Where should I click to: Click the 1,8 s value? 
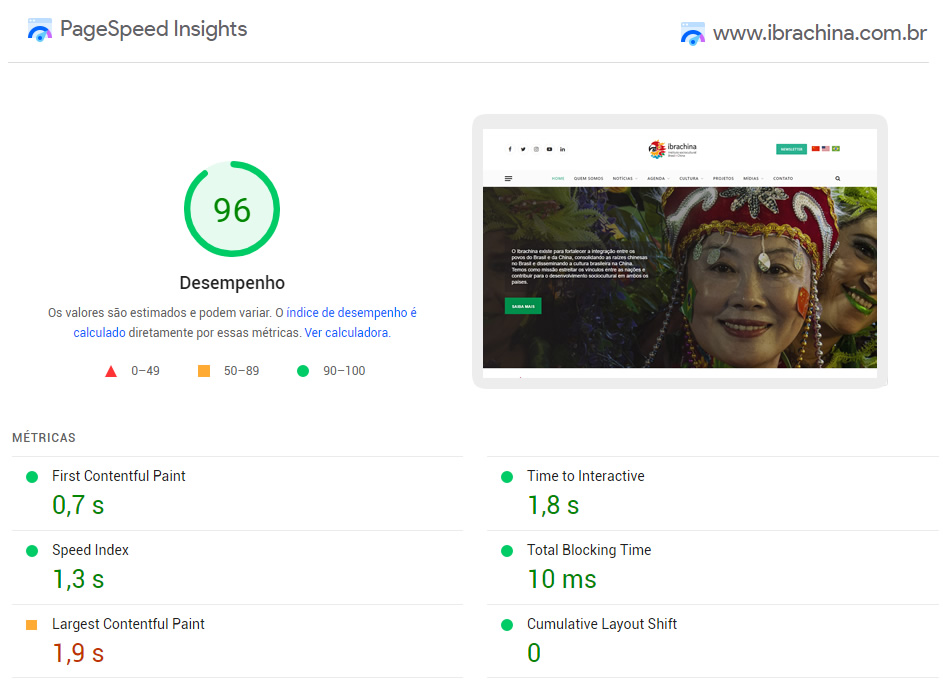553,505
